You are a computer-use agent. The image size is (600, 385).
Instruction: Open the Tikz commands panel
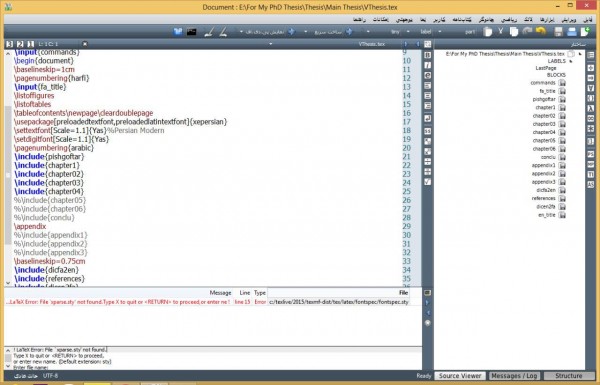pyautogui.click(x=590, y=174)
